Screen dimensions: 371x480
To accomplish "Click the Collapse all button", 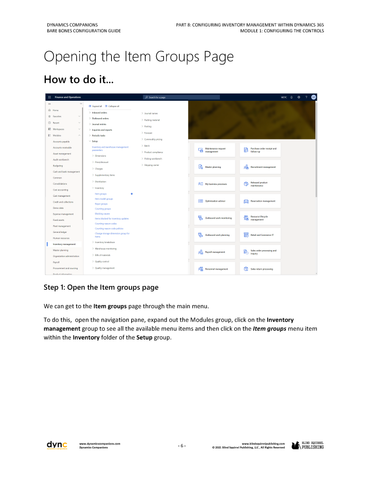I will pos(112,106).
